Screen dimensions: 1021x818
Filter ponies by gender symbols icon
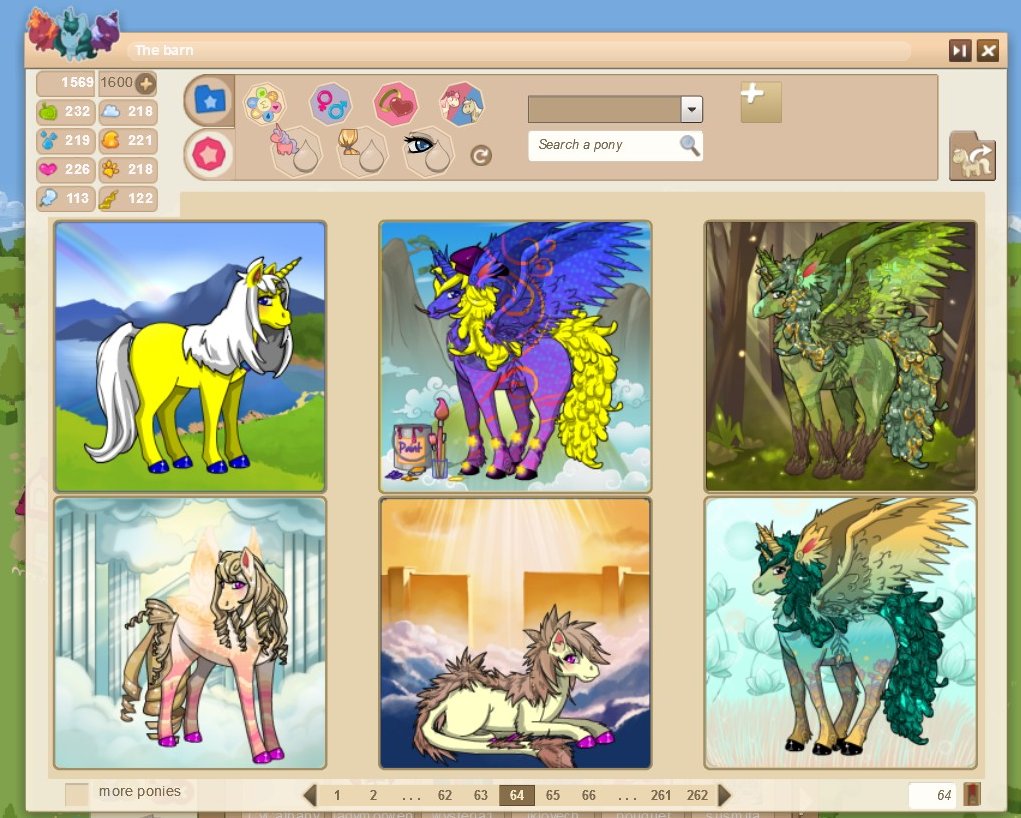tap(331, 104)
